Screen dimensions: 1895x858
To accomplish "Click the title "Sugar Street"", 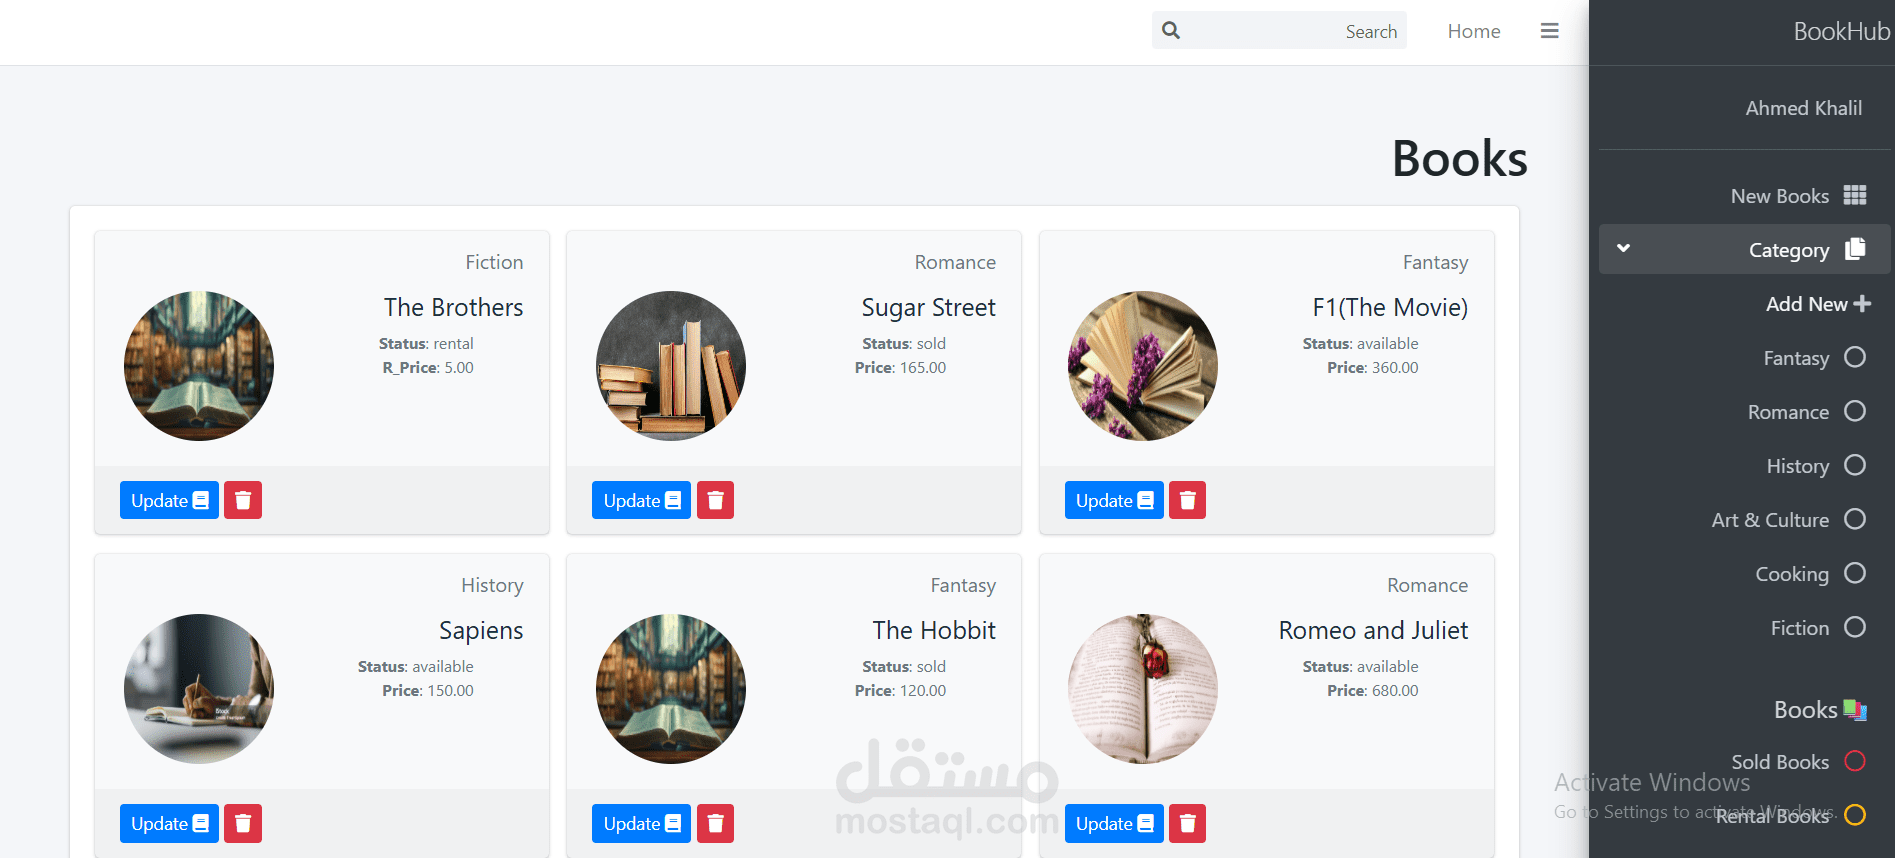I will coord(928,307).
